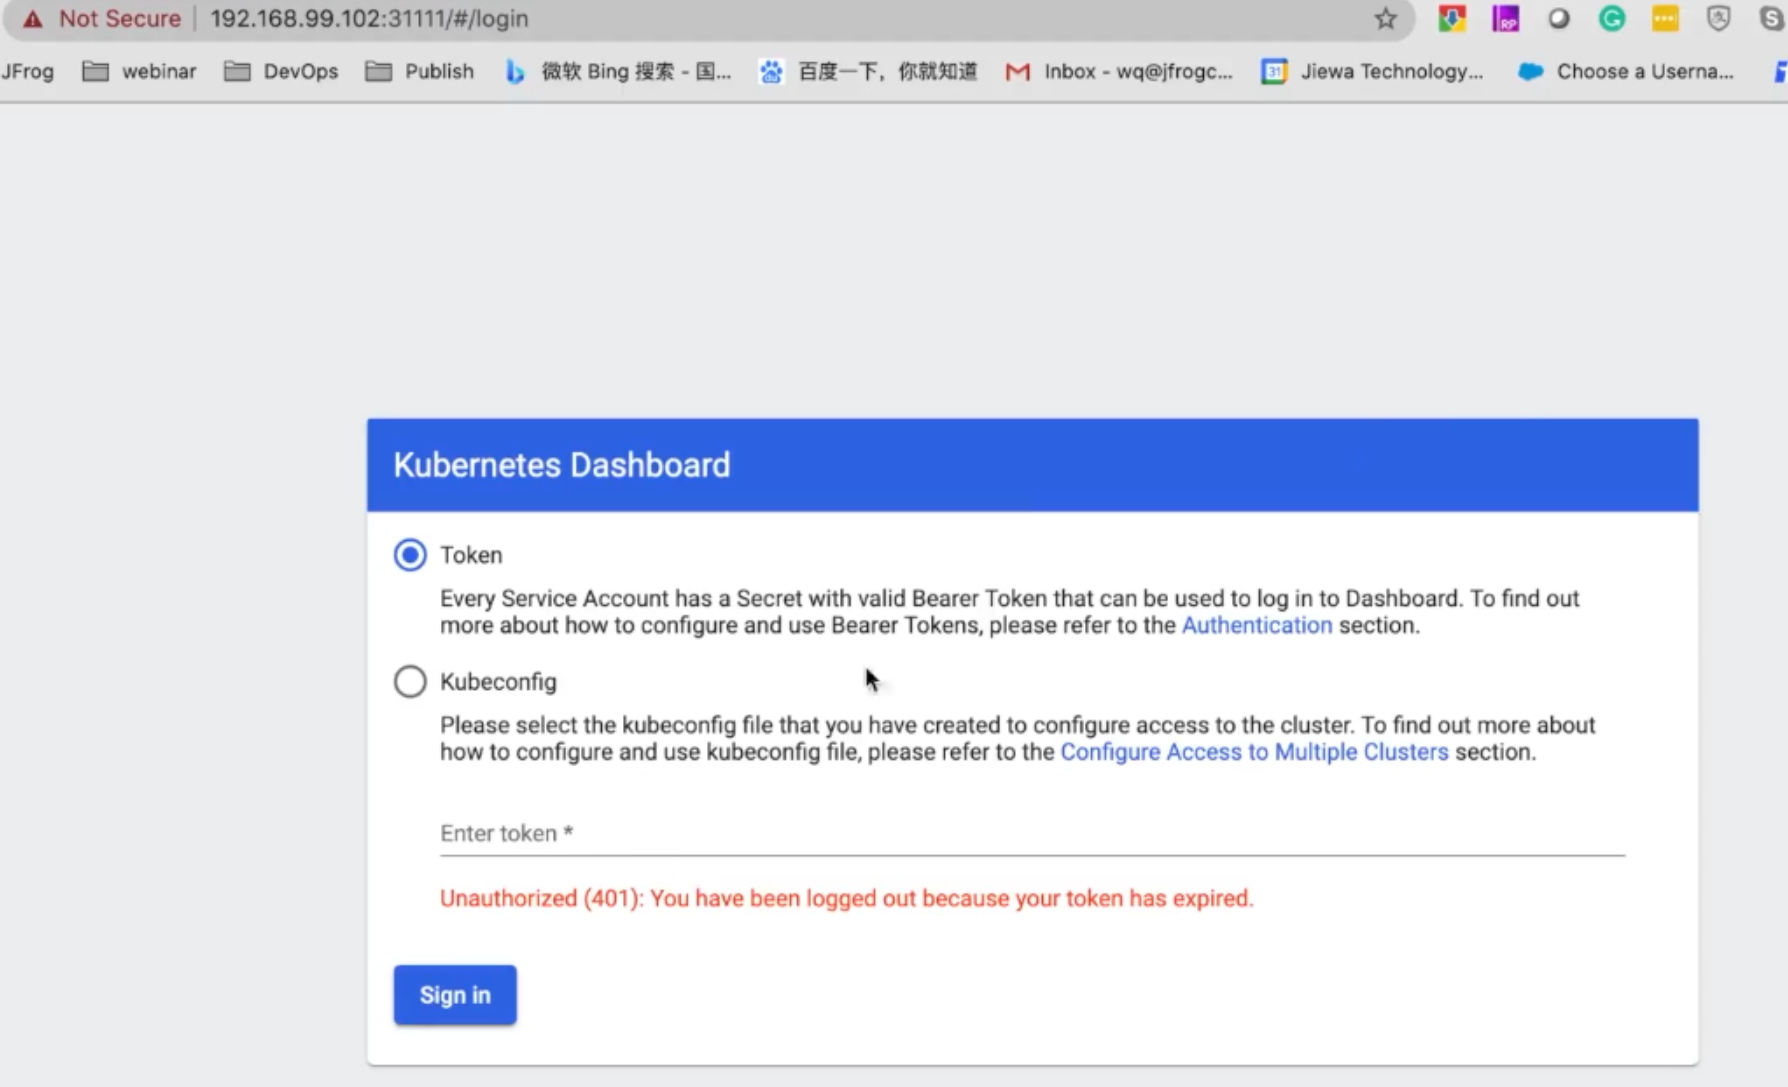
Task: Open the Baidu bookmark
Action: pyautogui.click(x=868, y=72)
